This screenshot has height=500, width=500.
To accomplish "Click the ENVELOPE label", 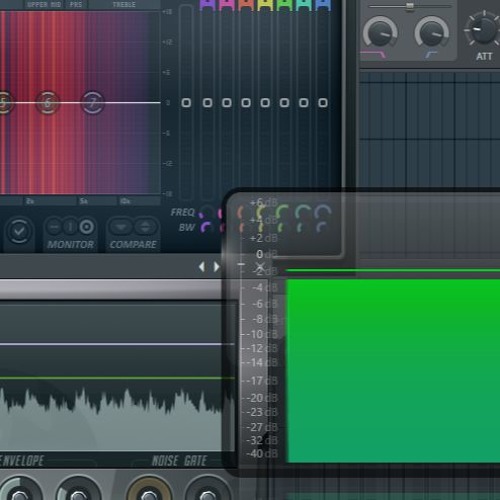I will [x=22, y=461].
